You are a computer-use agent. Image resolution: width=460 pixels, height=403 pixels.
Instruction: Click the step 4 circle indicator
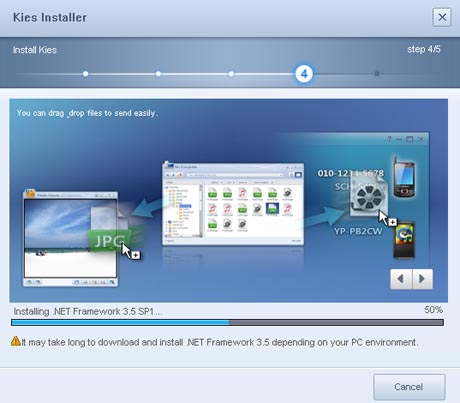point(304,74)
